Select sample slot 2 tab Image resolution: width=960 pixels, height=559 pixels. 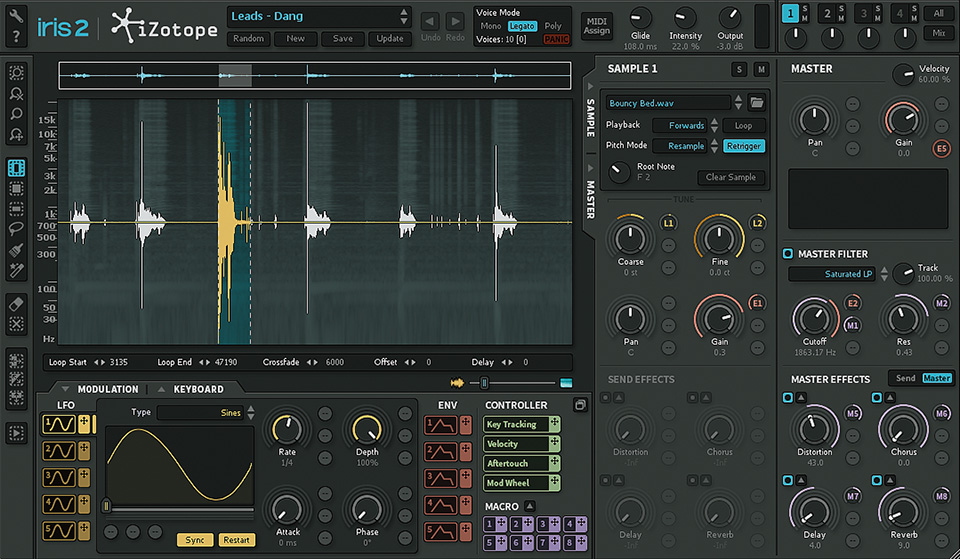click(827, 13)
